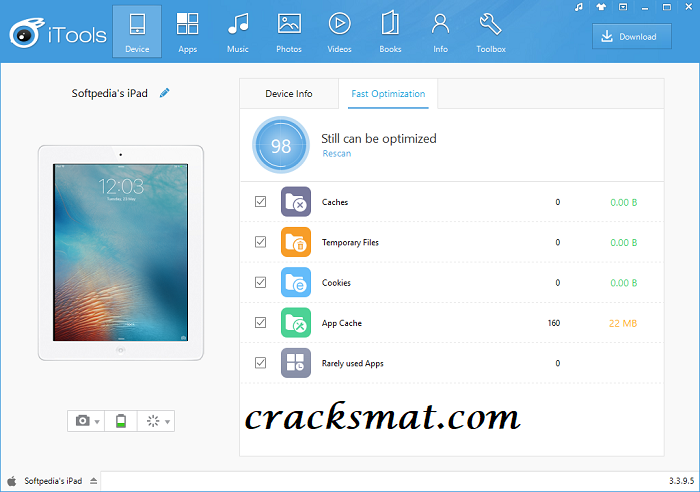Switch to the Device Info tab
This screenshot has height=492, width=700.
(289, 94)
